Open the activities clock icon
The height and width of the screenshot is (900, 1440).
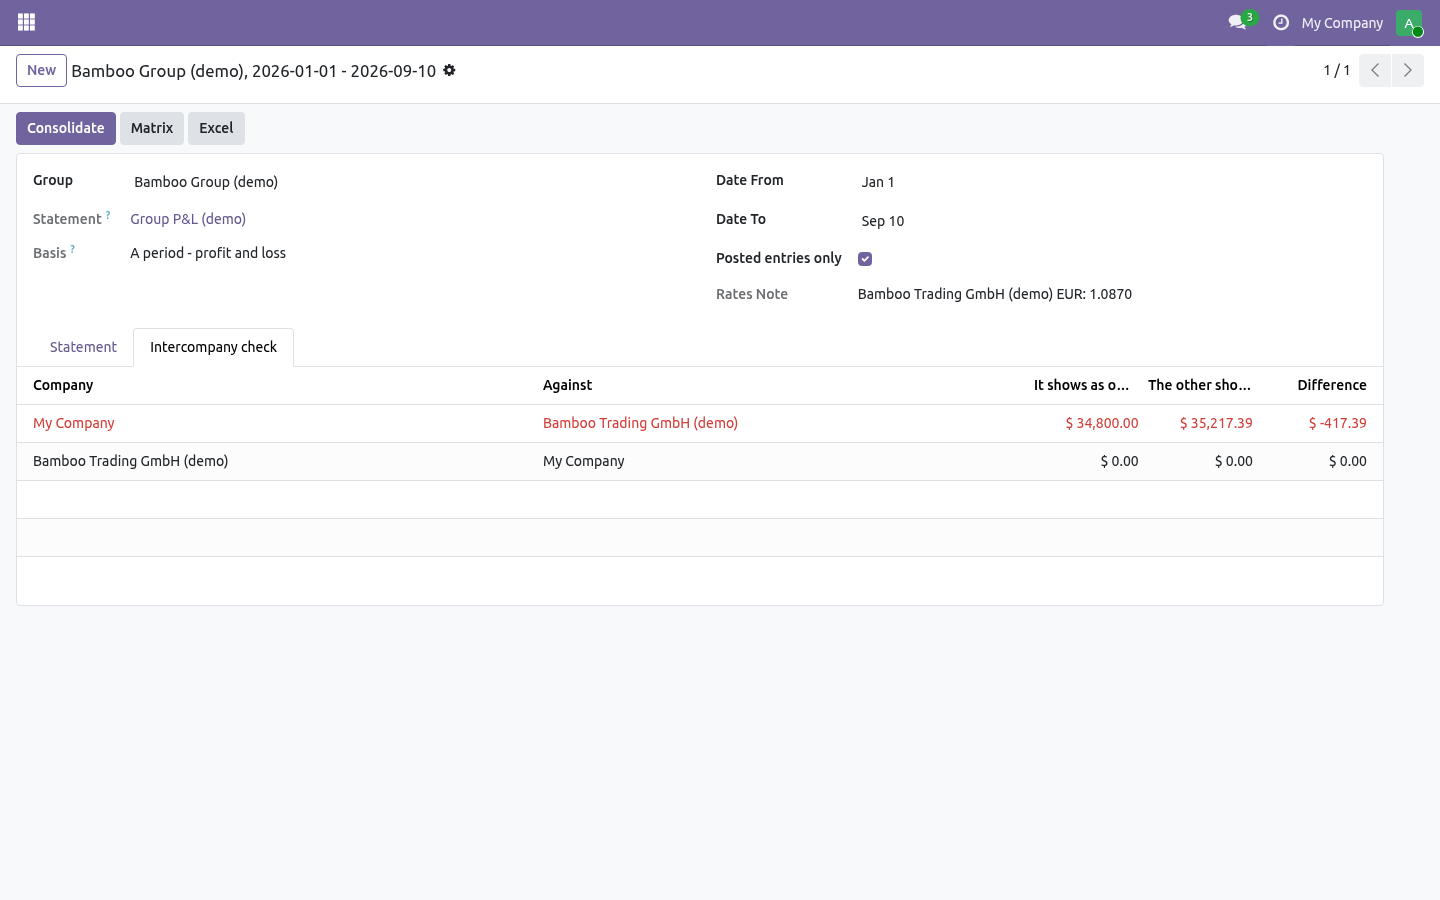[x=1280, y=22]
